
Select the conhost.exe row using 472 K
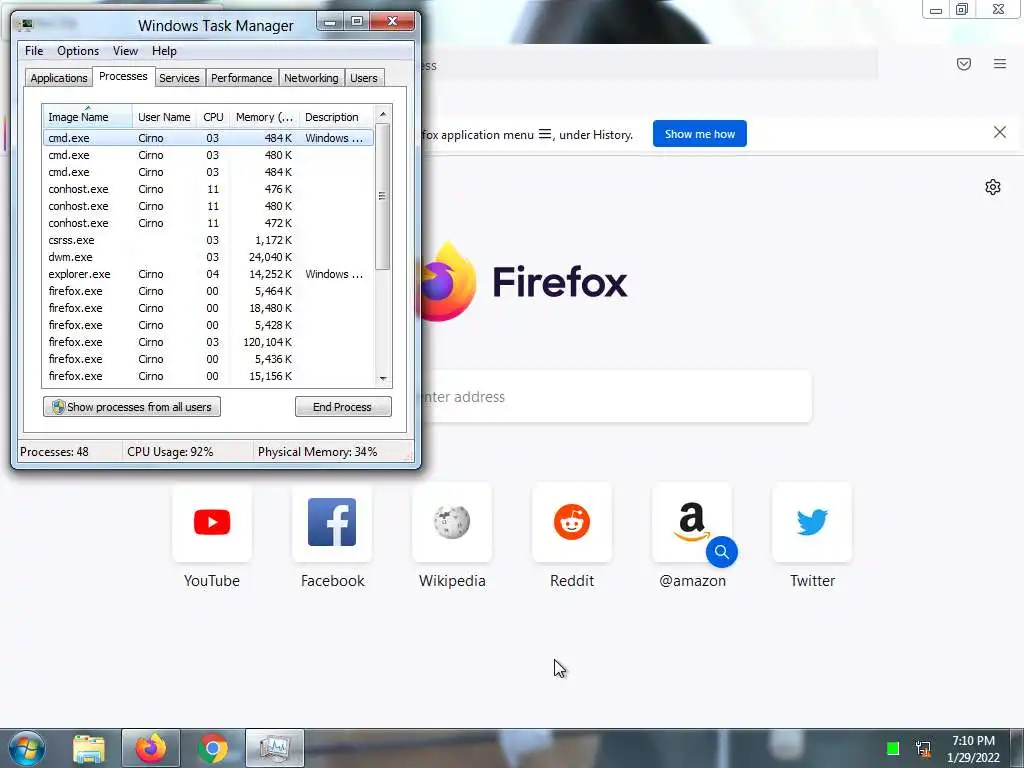tap(208, 223)
